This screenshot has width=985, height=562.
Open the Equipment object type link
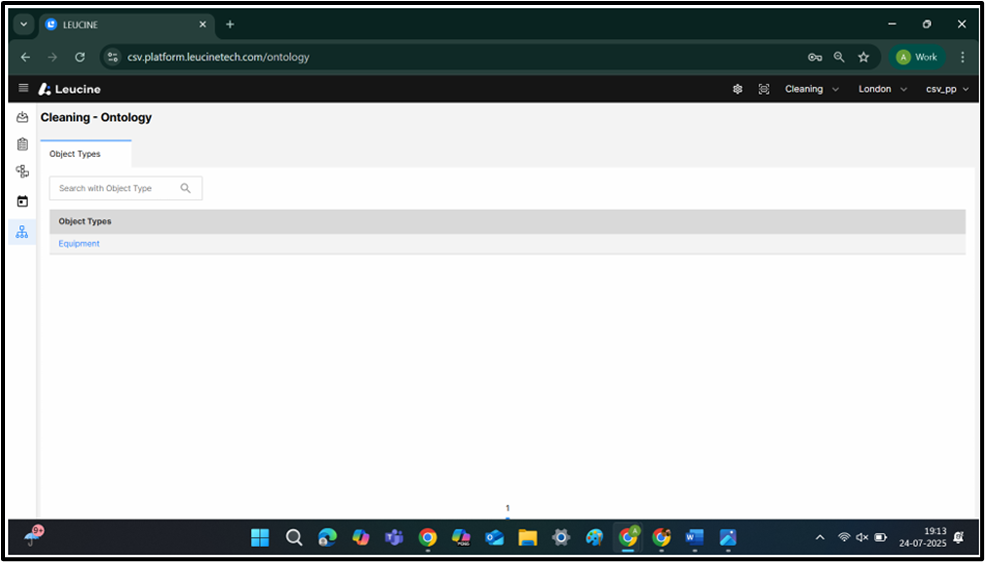(79, 244)
